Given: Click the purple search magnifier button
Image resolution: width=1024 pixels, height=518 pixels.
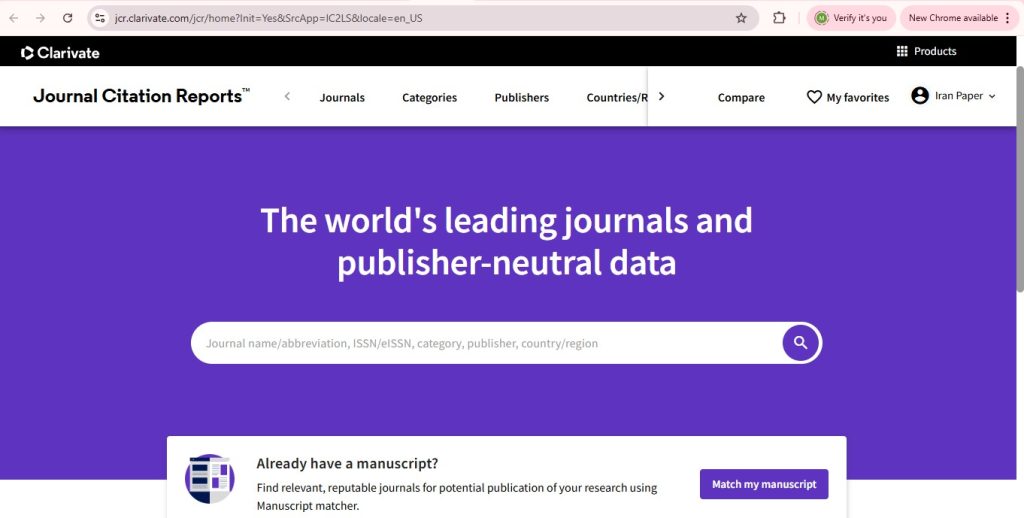Looking at the screenshot, I should tap(801, 343).
